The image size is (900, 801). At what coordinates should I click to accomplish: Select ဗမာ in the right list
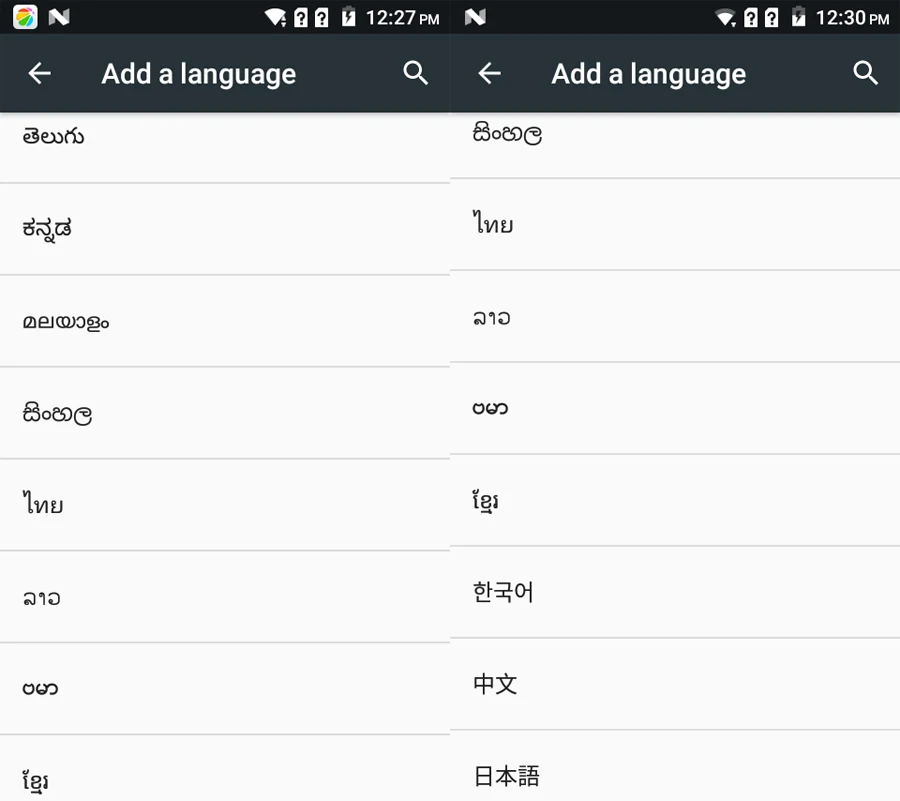pos(675,408)
